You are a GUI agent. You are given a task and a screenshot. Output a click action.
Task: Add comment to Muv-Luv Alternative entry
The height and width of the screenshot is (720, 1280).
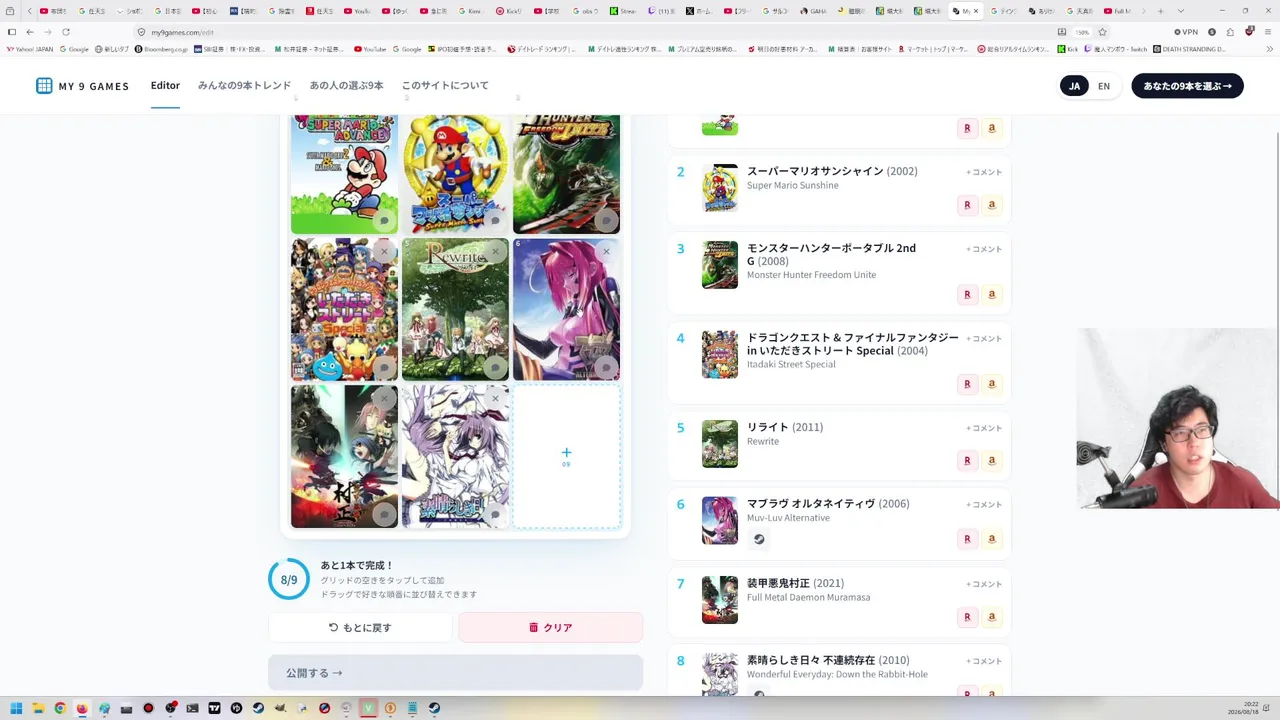984,505
